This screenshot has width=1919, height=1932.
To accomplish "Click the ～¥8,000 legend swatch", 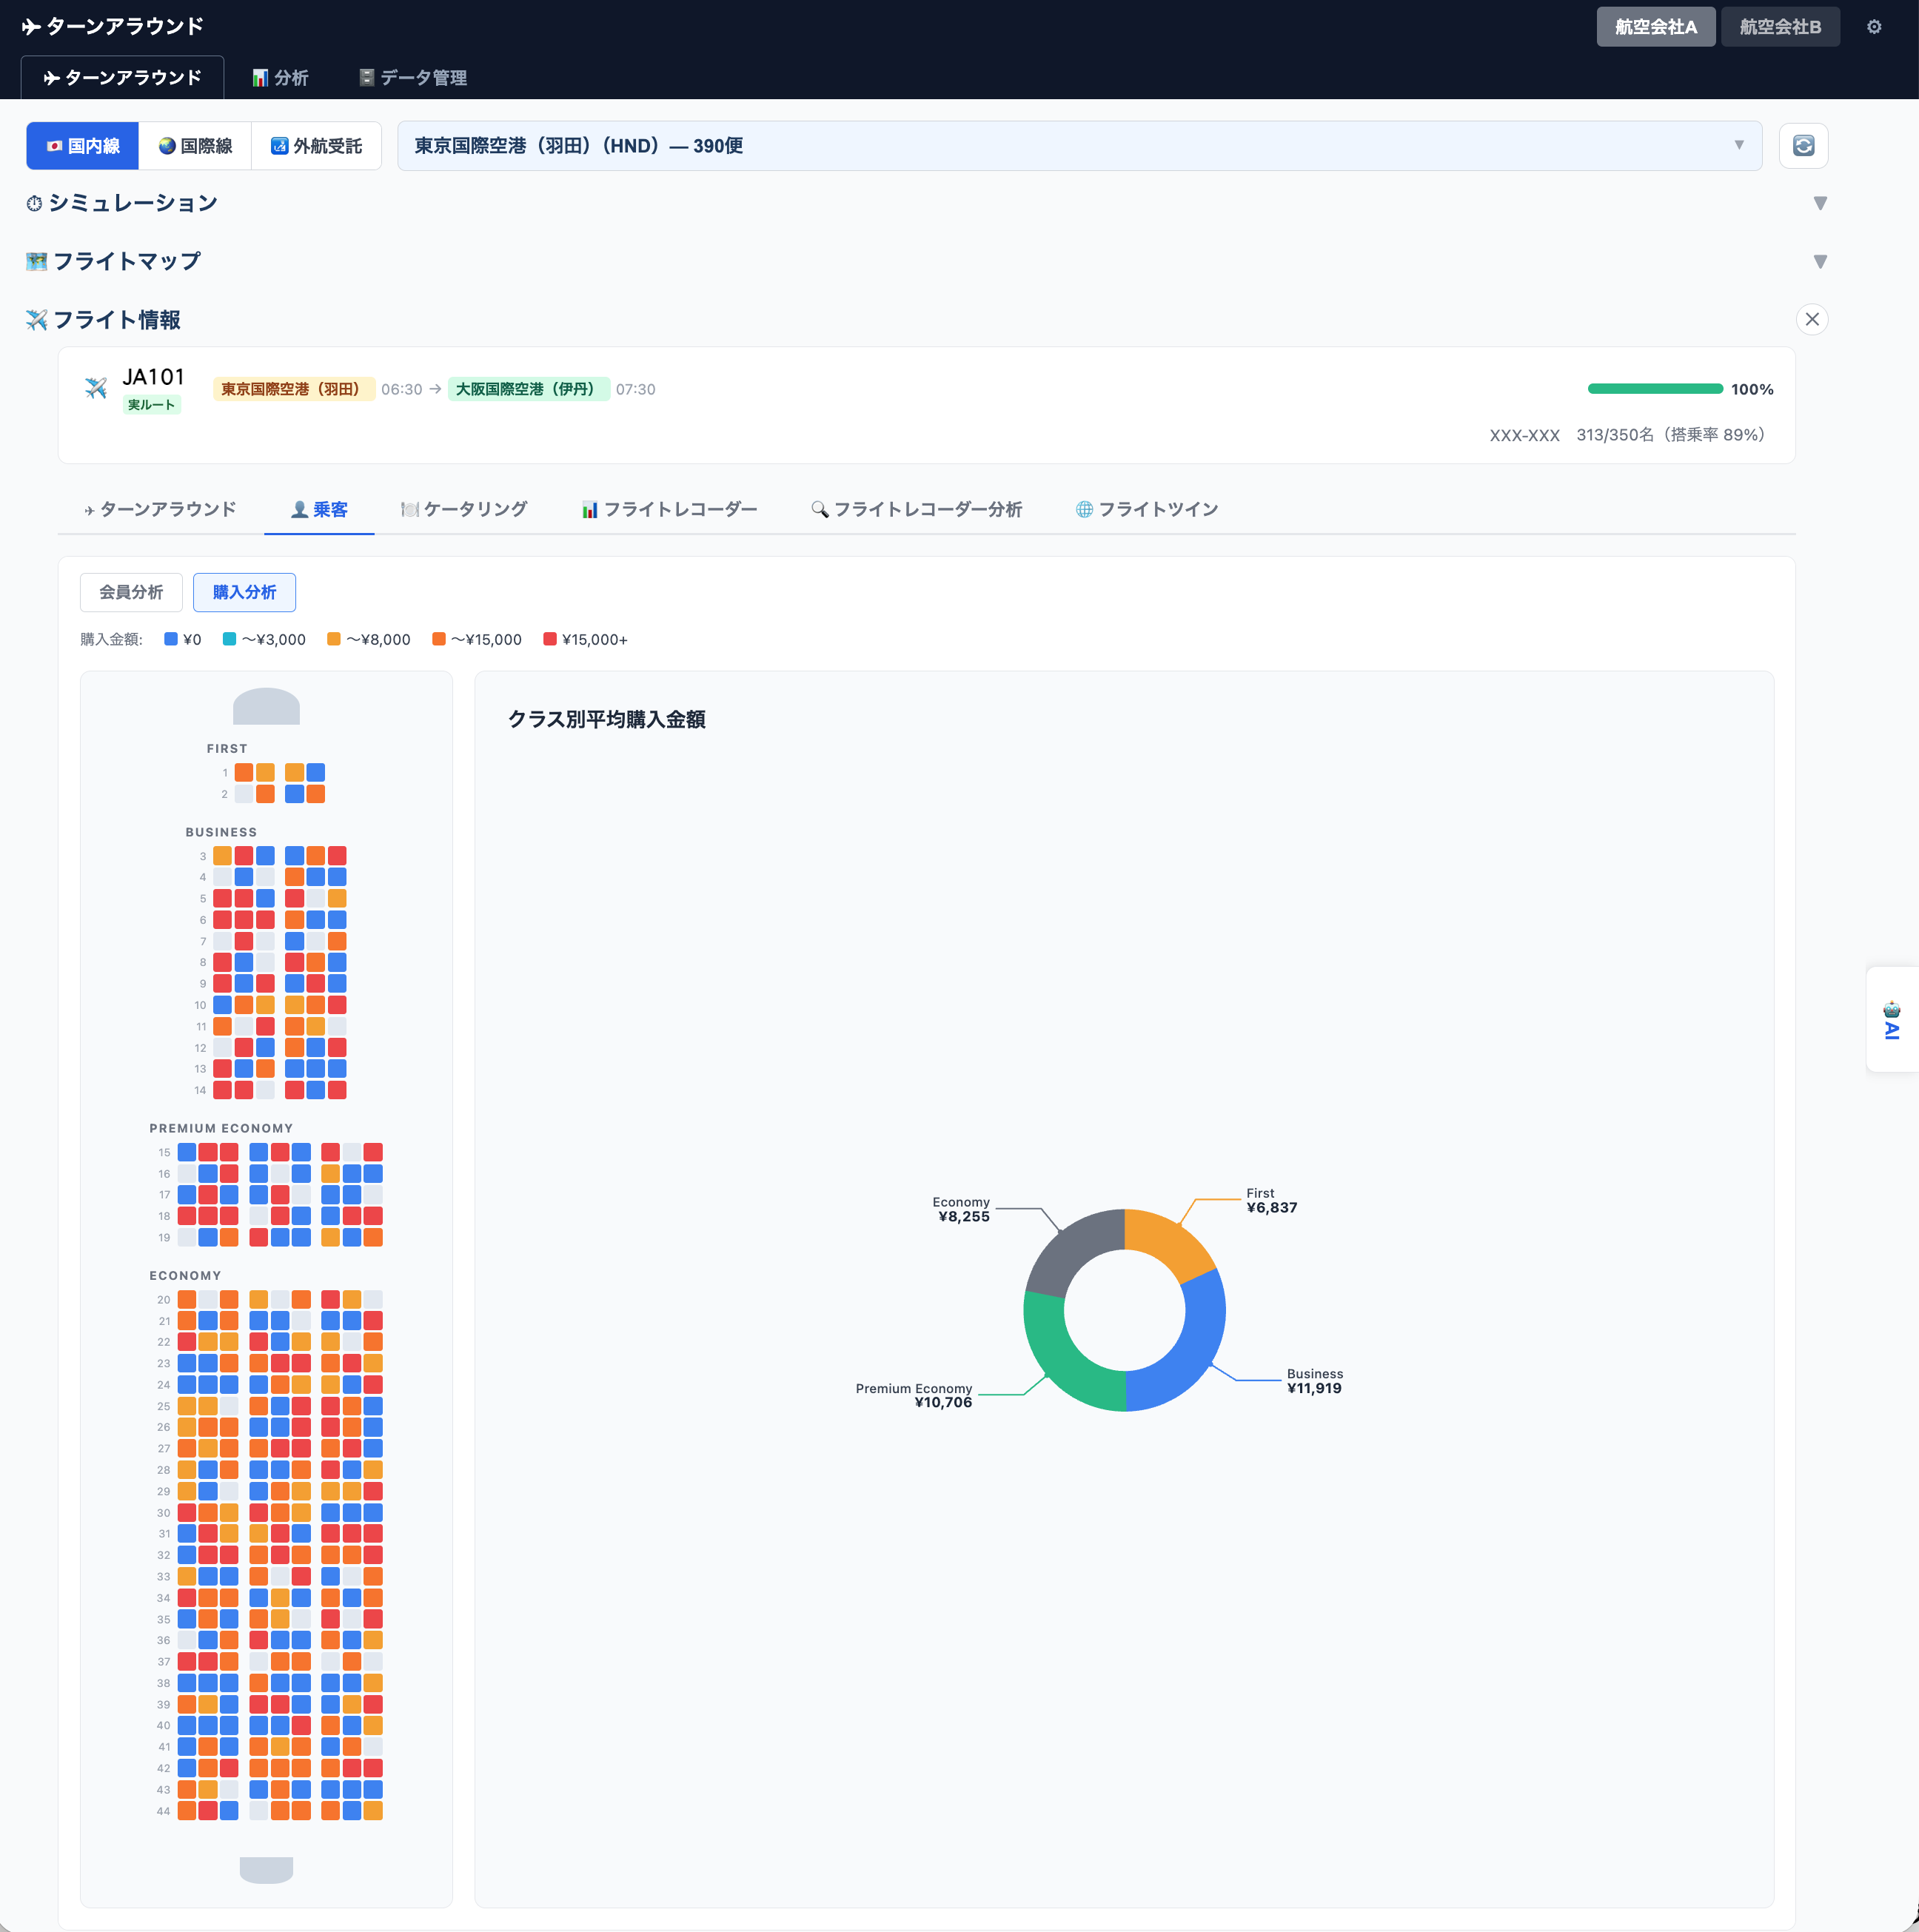I will pyautogui.click(x=334, y=639).
